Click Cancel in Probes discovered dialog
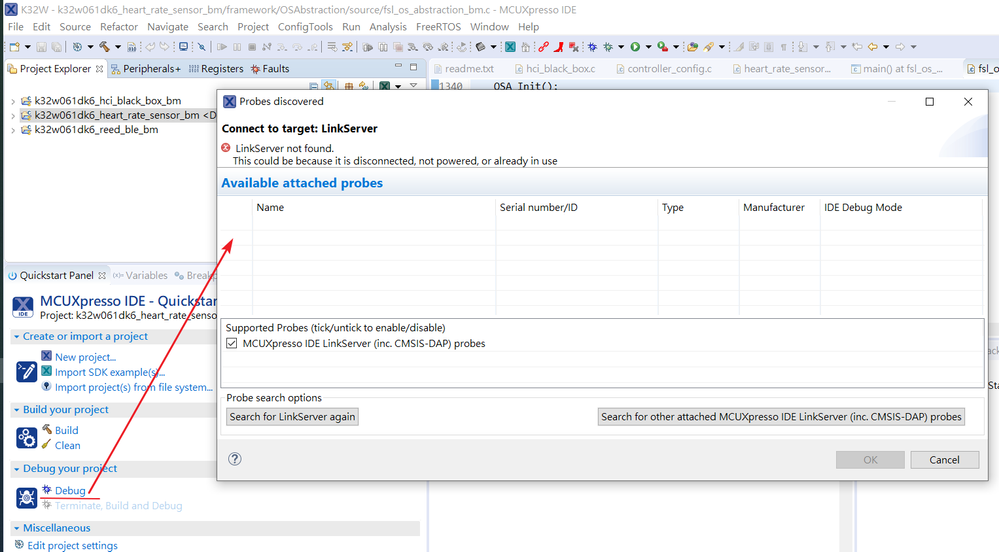 tap(944, 460)
